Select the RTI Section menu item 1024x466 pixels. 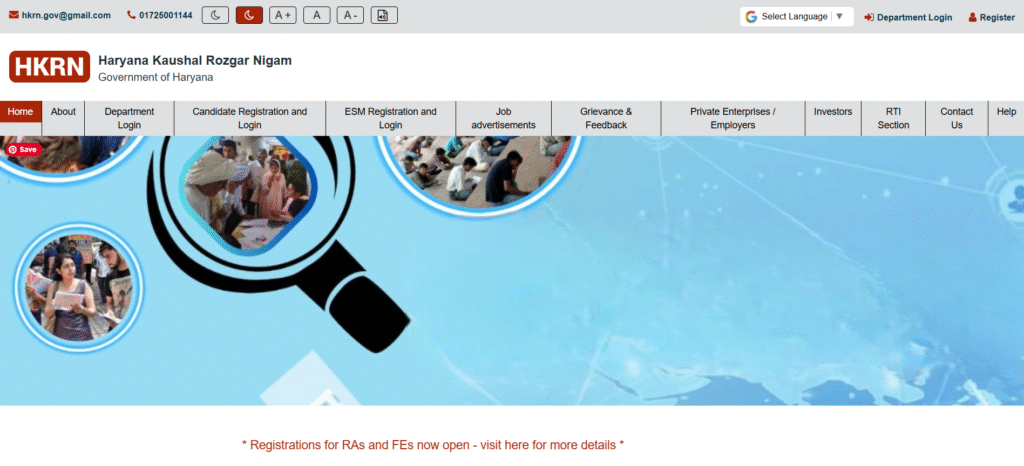point(893,118)
